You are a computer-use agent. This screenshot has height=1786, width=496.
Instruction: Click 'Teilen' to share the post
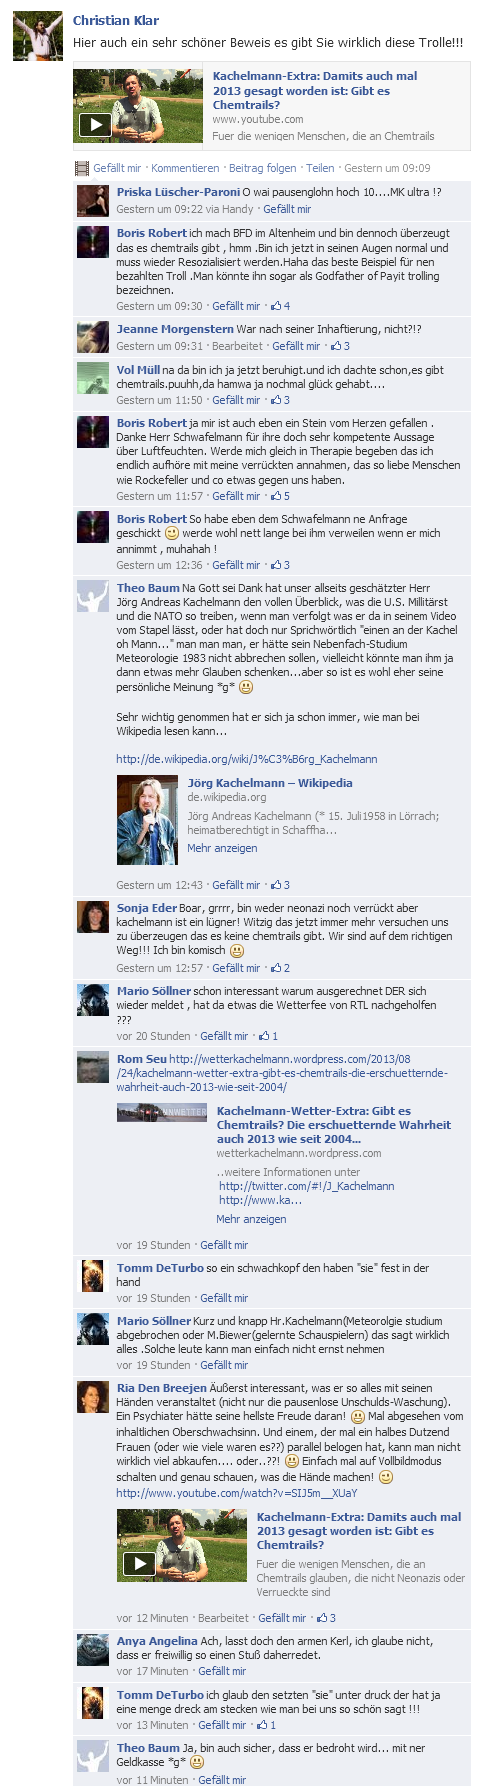click(x=320, y=168)
